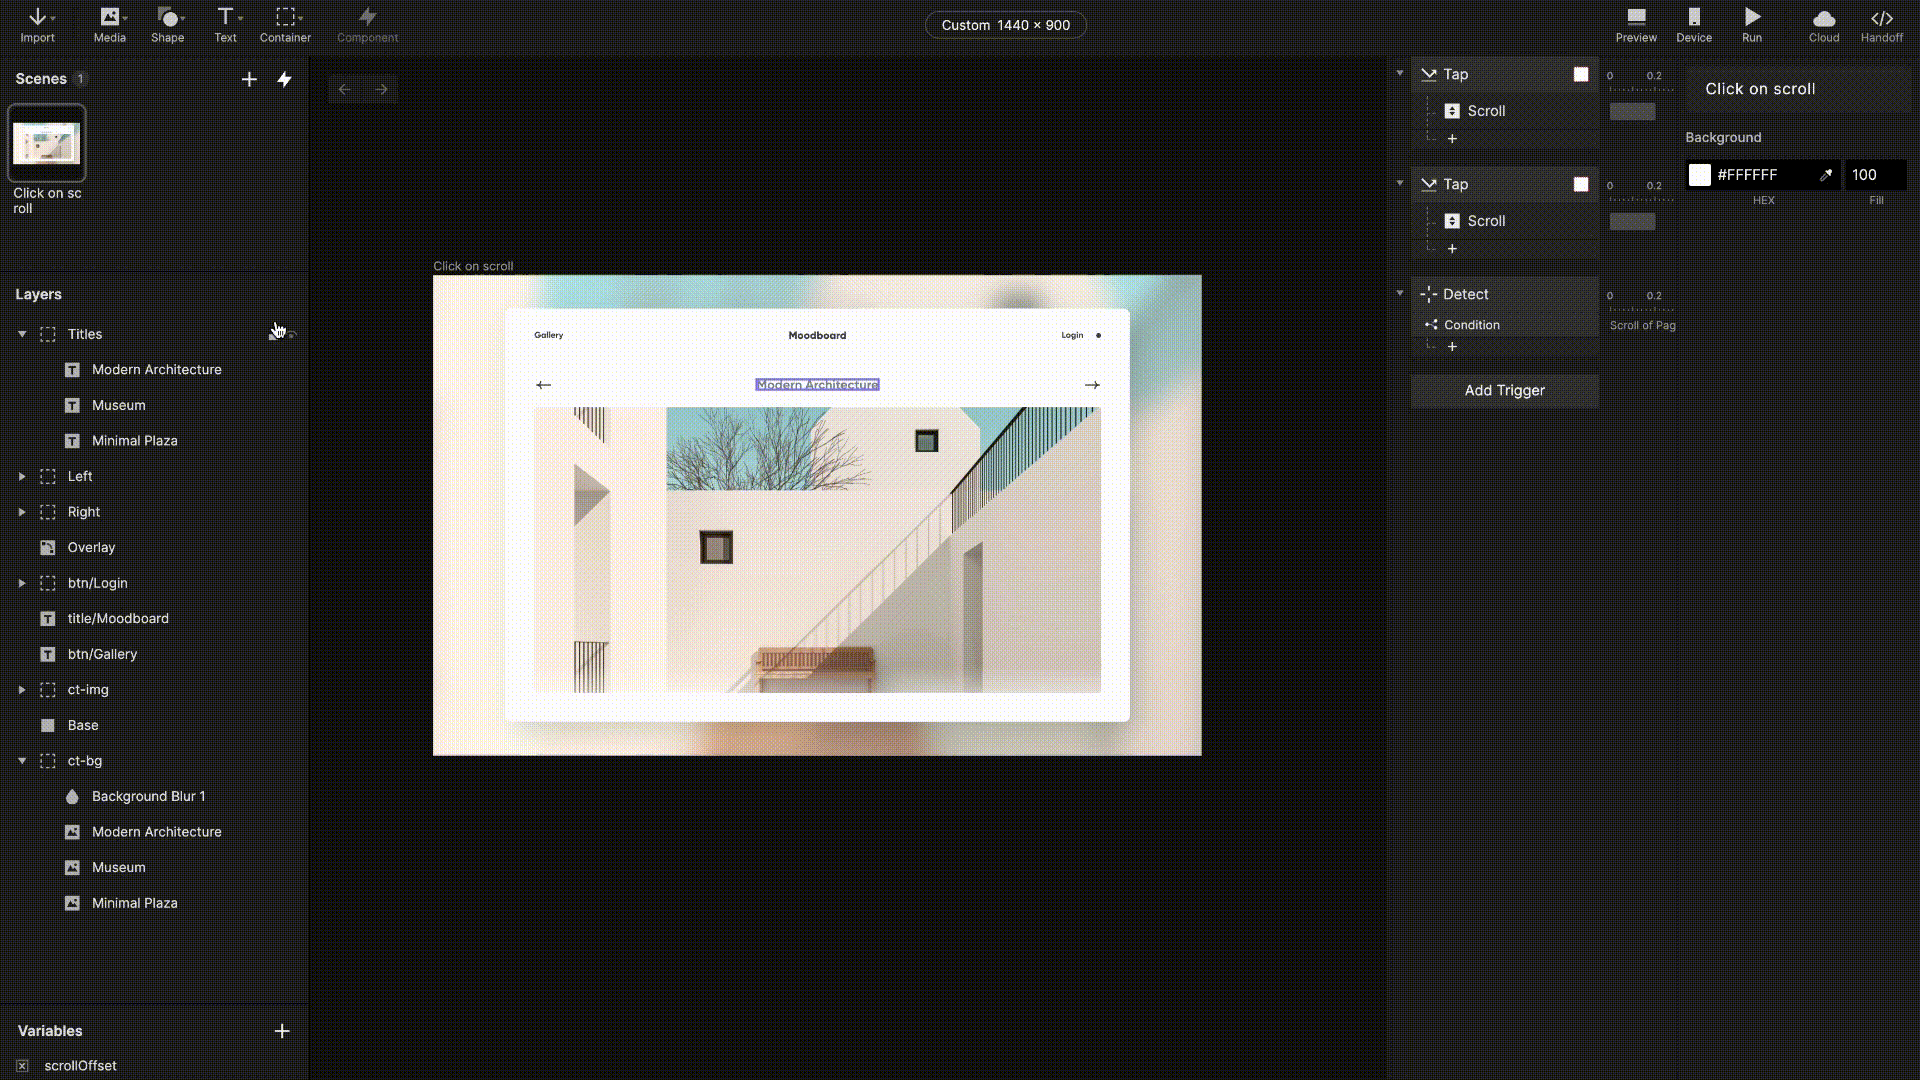Open the Preview mode
The image size is (1920, 1080).
click(1635, 24)
